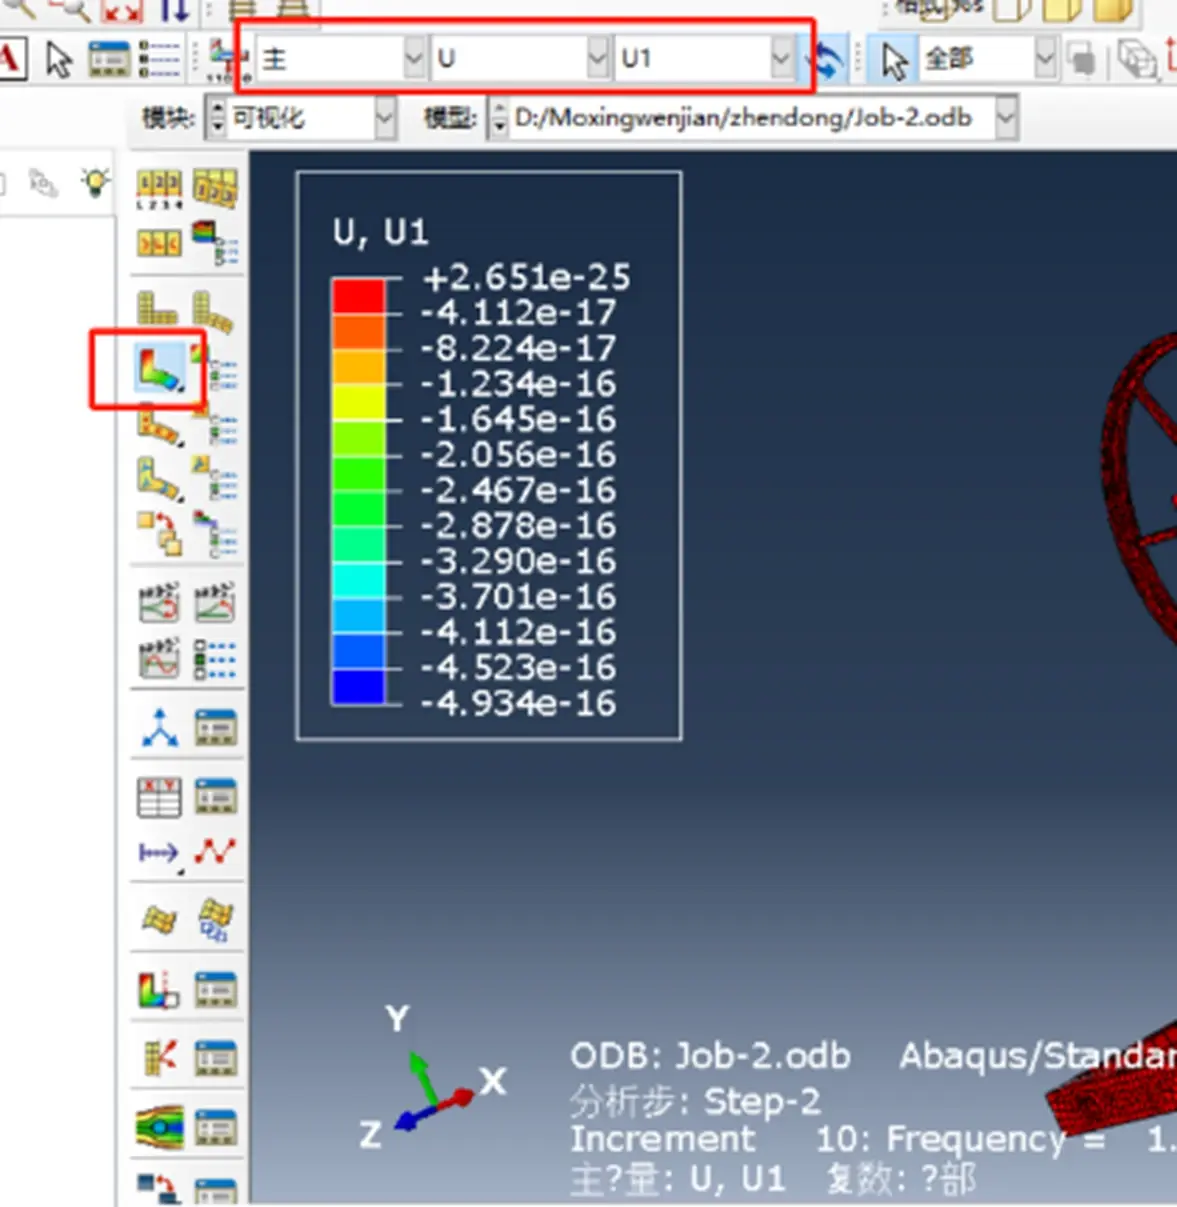This screenshot has height=1207, width=1177.
Task: Click the red zigzag XY path icon
Action: (215, 852)
